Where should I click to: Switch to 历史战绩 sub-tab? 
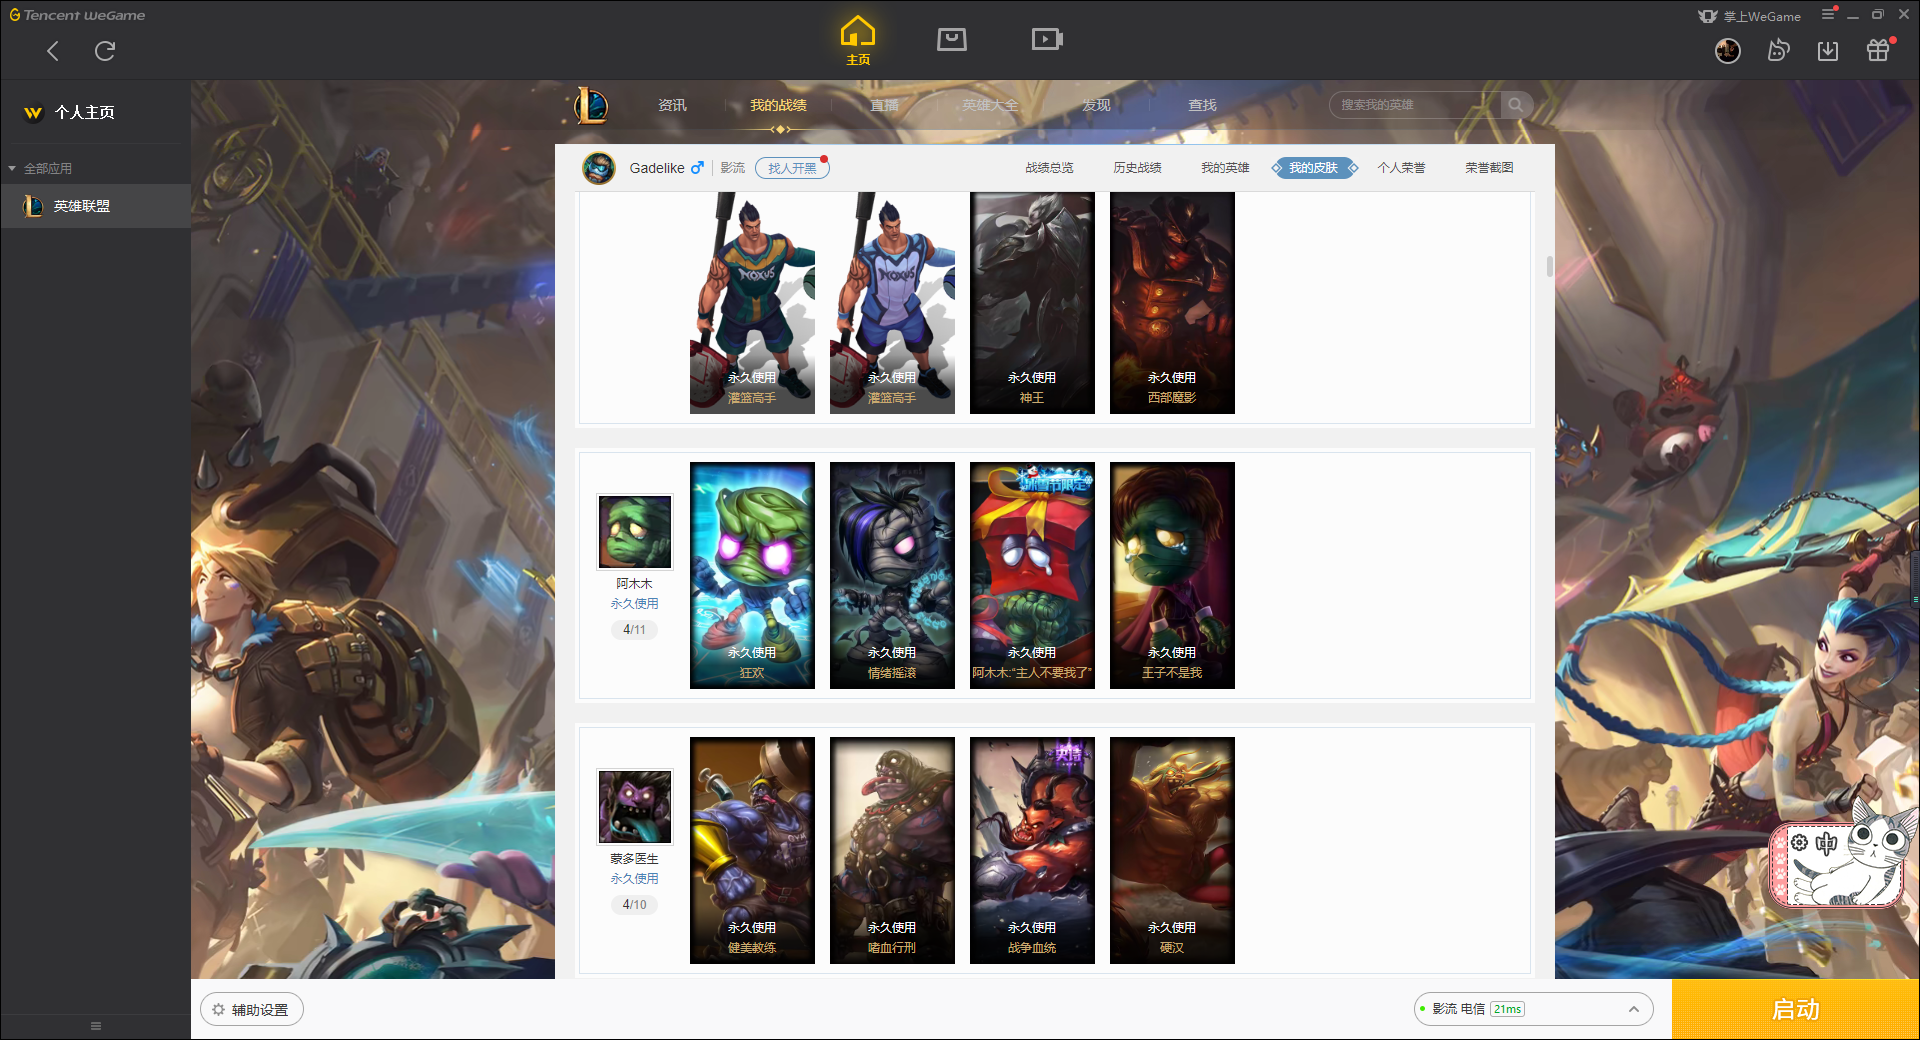pyautogui.click(x=1137, y=168)
